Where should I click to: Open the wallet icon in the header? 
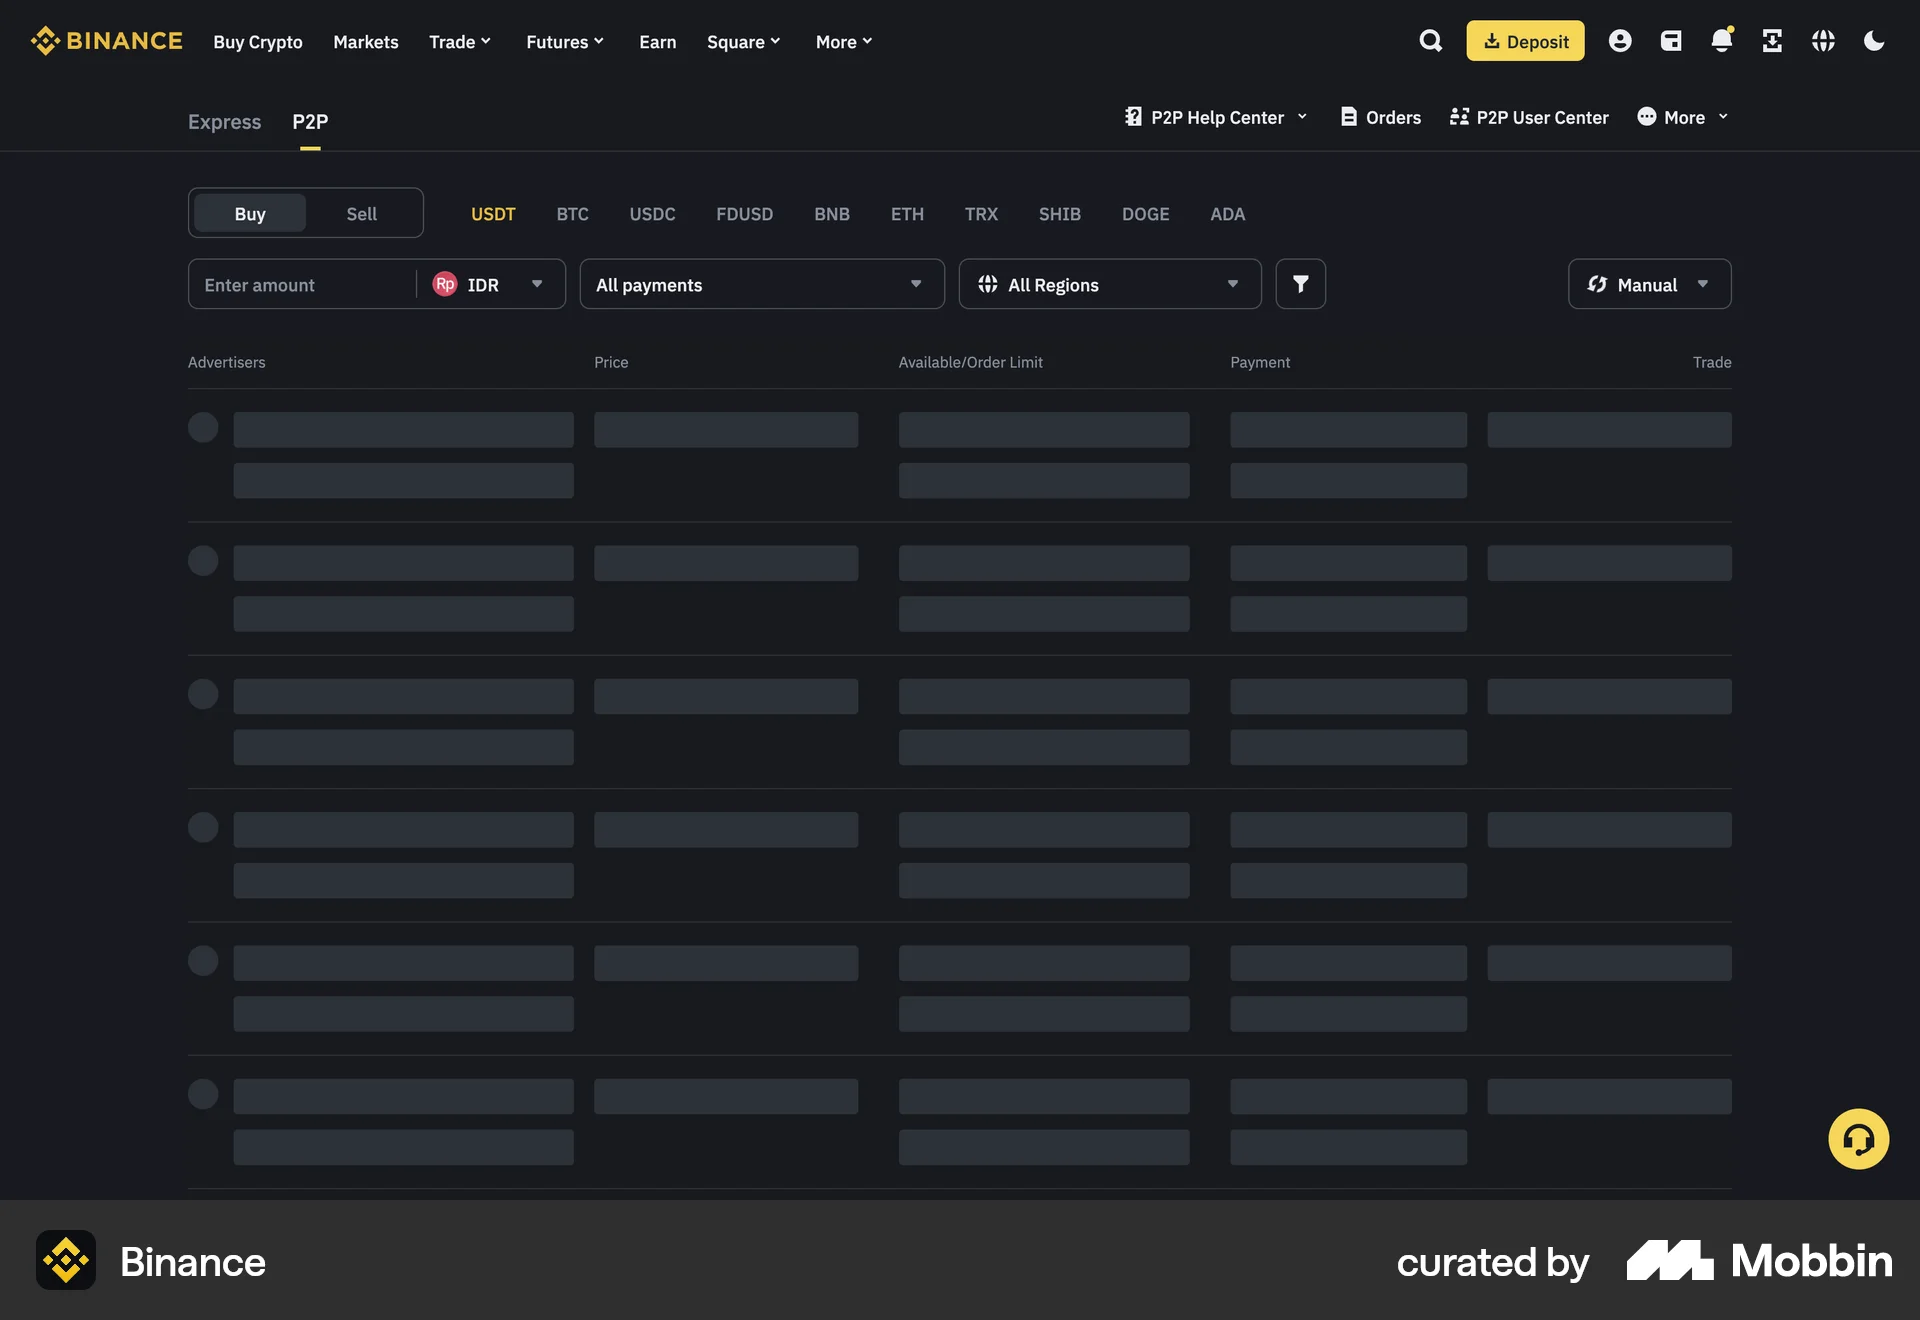coord(1671,41)
